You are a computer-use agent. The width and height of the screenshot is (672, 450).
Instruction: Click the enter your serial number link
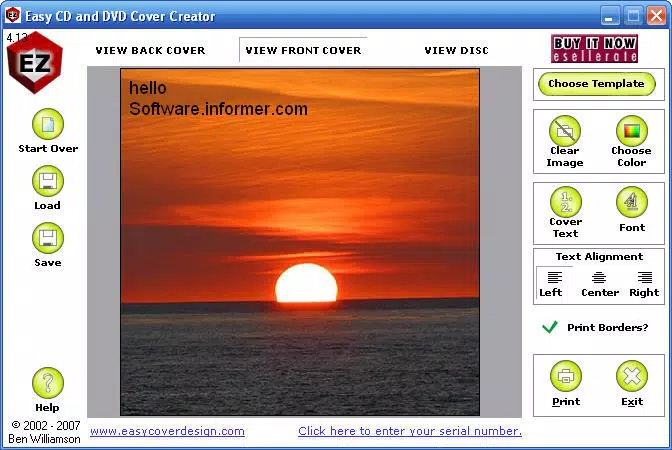[410, 431]
